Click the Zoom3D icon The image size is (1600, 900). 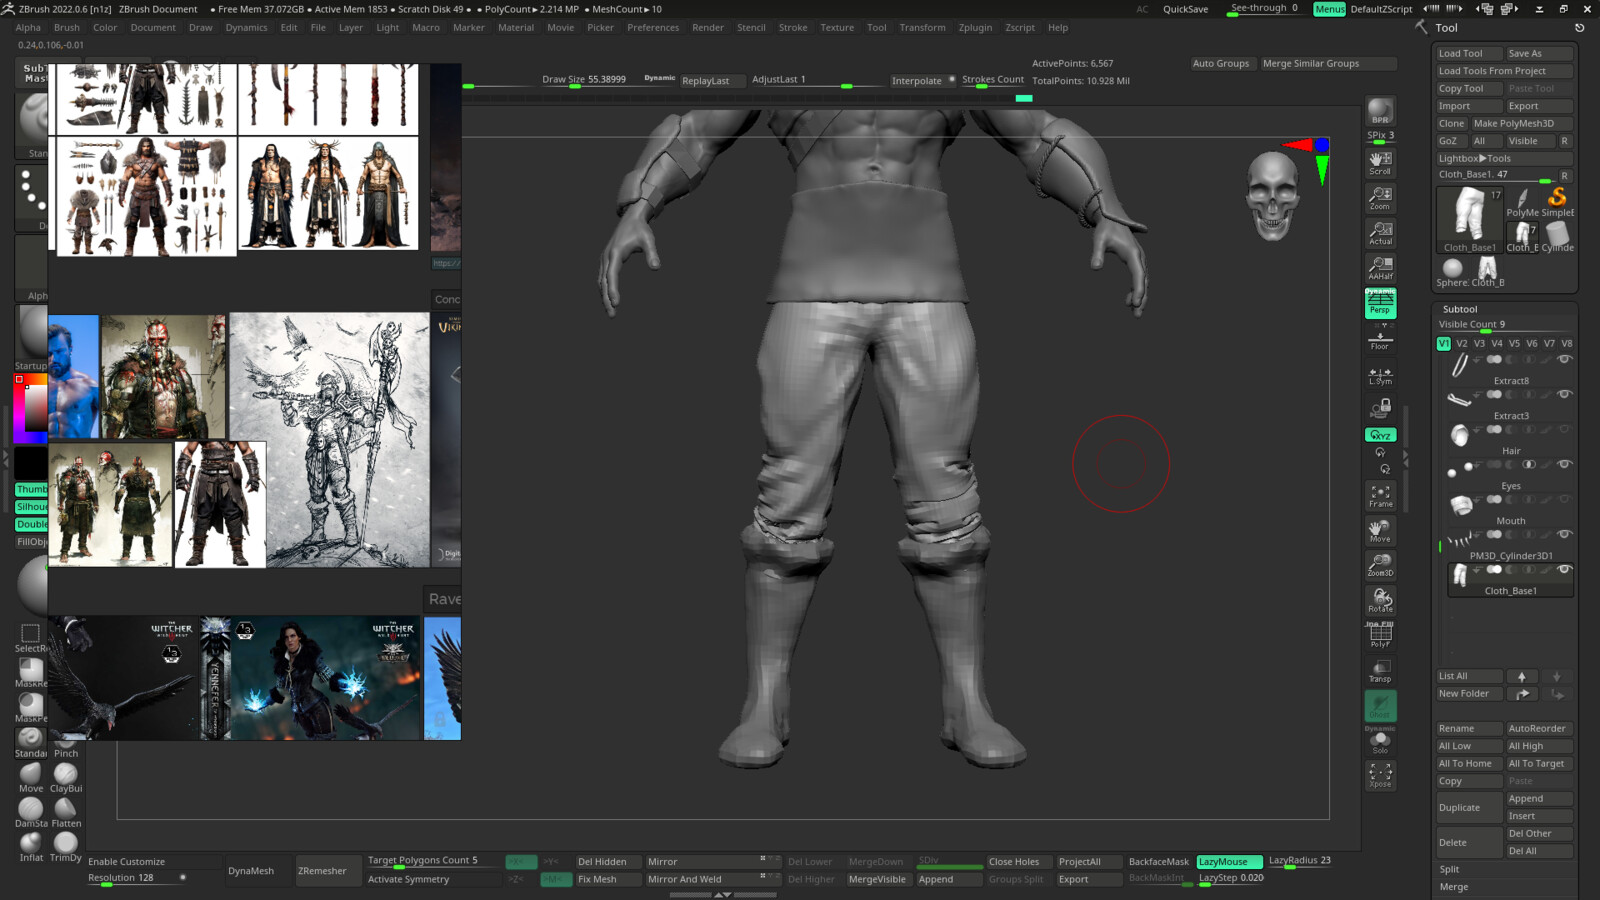coord(1380,566)
